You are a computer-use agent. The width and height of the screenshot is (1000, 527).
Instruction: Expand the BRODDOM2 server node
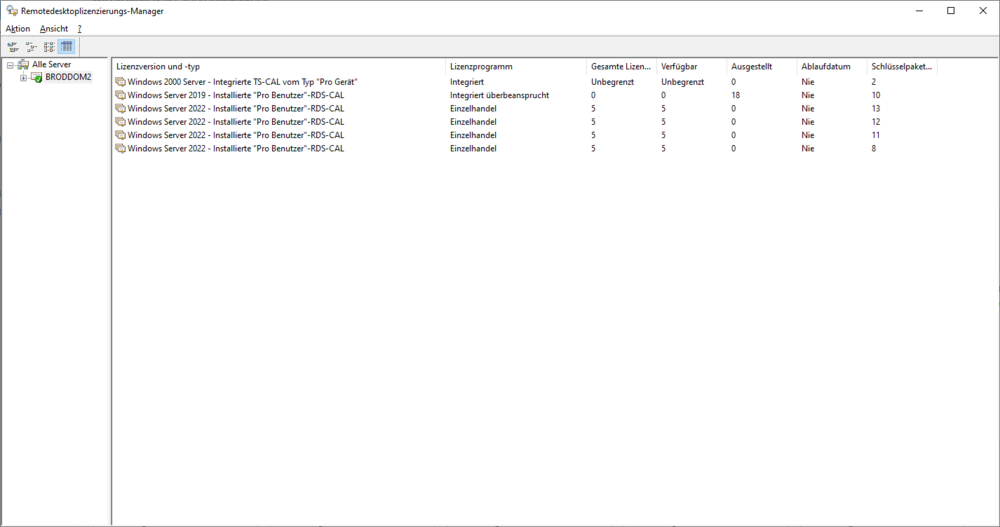coord(23,78)
